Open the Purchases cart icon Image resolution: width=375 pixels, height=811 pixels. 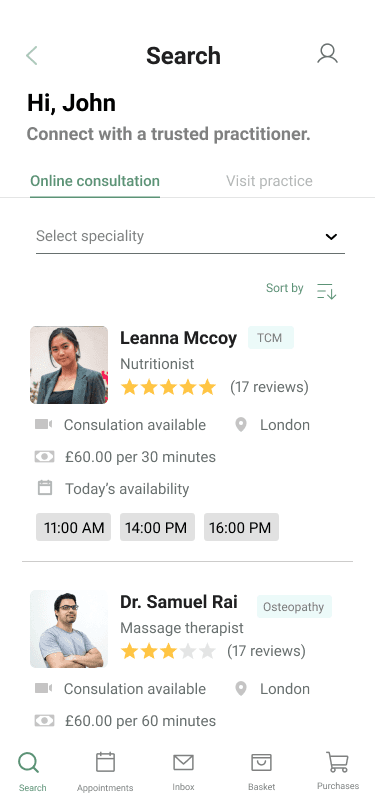338,762
